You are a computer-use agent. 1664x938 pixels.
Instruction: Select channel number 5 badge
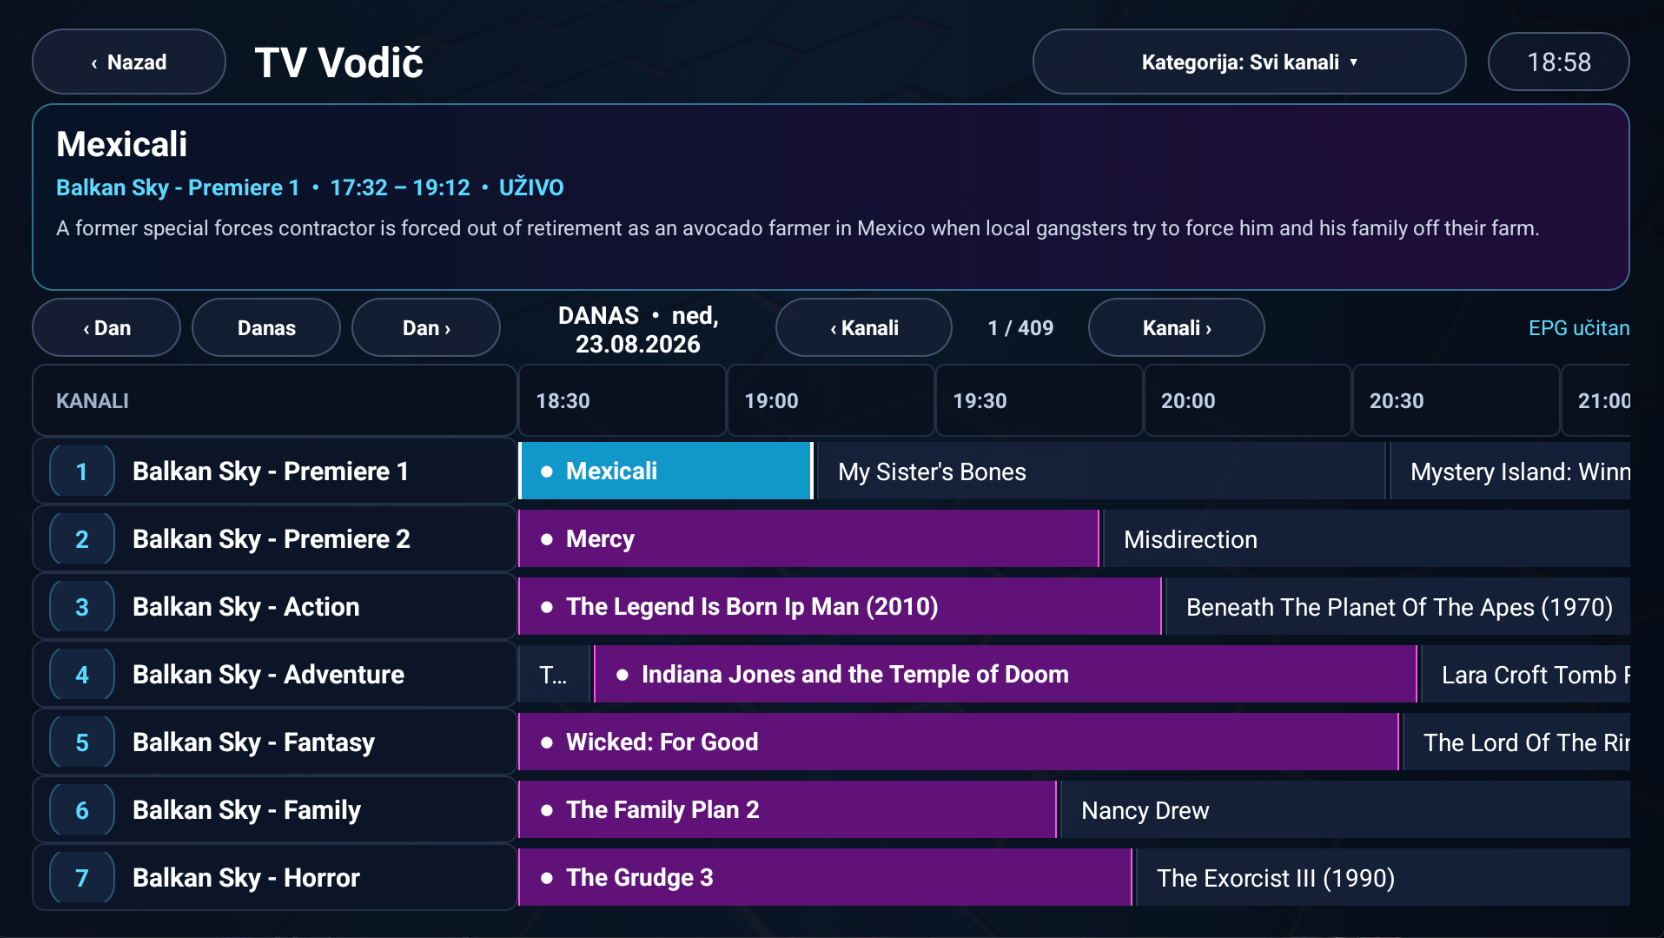[82, 743]
